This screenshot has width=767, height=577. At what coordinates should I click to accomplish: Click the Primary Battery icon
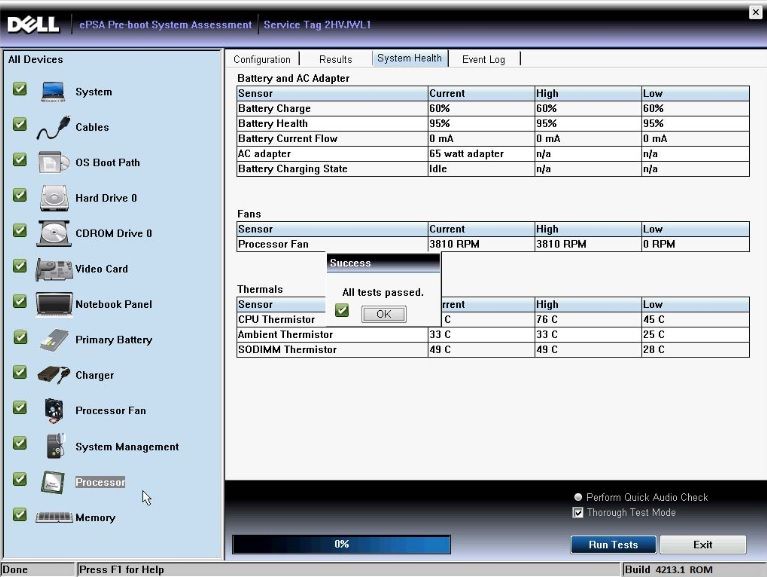click(x=54, y=340)
